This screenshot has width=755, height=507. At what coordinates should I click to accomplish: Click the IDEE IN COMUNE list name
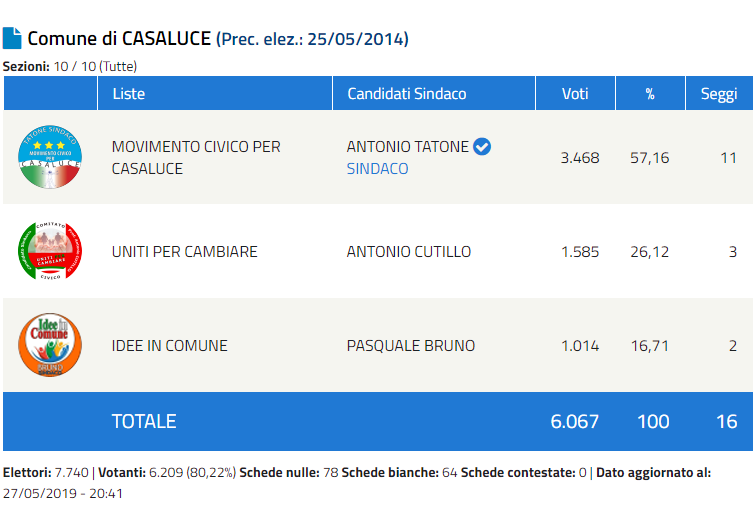[x=169, y=346]
